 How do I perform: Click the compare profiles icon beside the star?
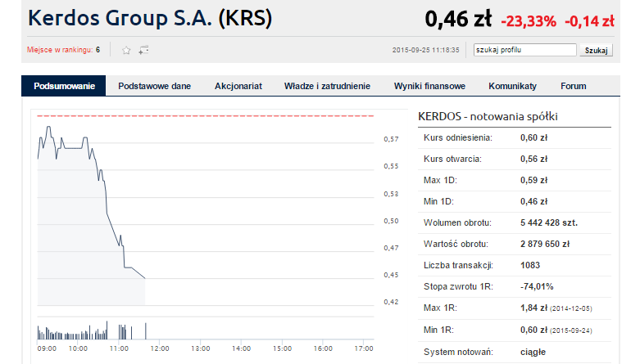(x=143, y=50)
